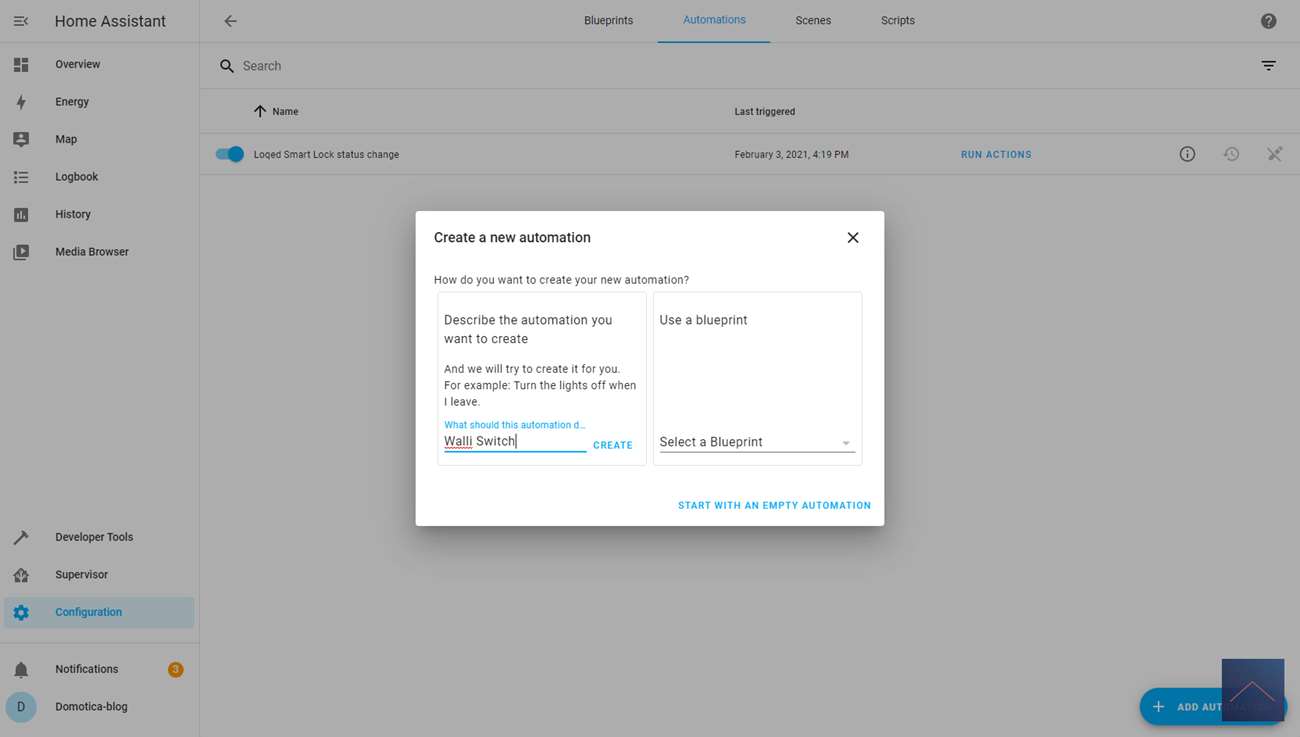Toggle Loqed Smart Lock status change automation
The height and width of the screenshot is (737, 1300).
(x=230, y=154)
